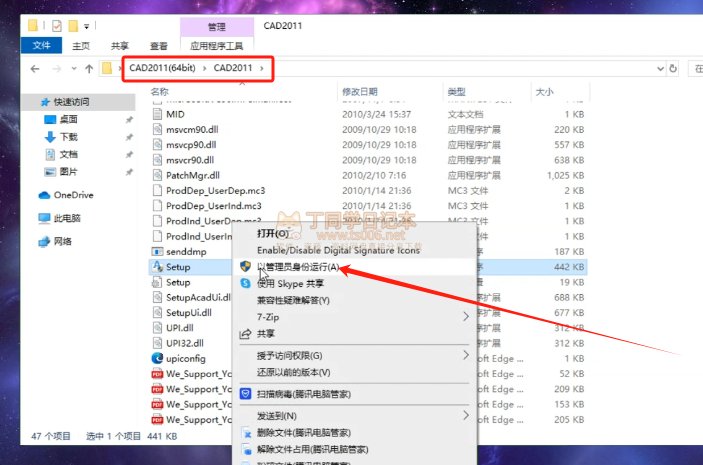This screenshot has height=465, width=703.
Task: Go up one folder level
Action: coord(89,69)
